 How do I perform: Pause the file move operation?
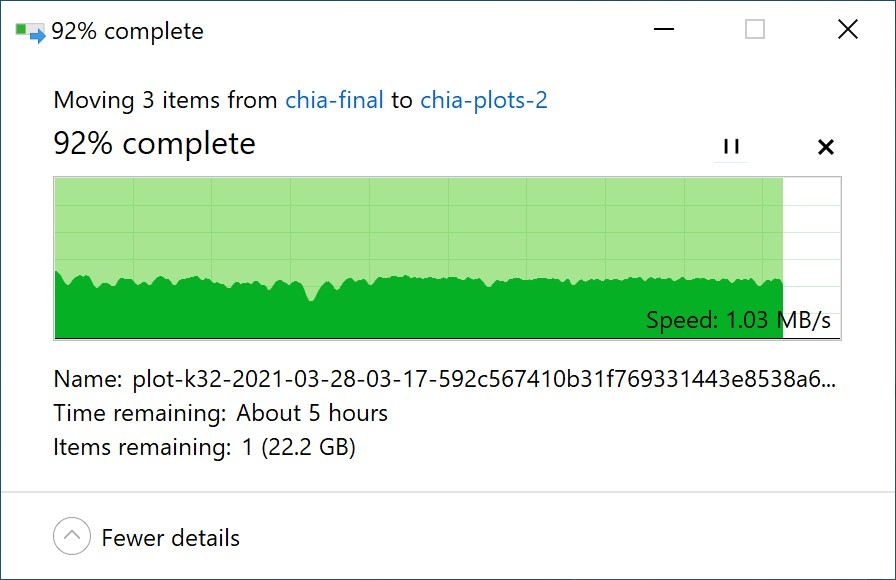pos(731,147)
